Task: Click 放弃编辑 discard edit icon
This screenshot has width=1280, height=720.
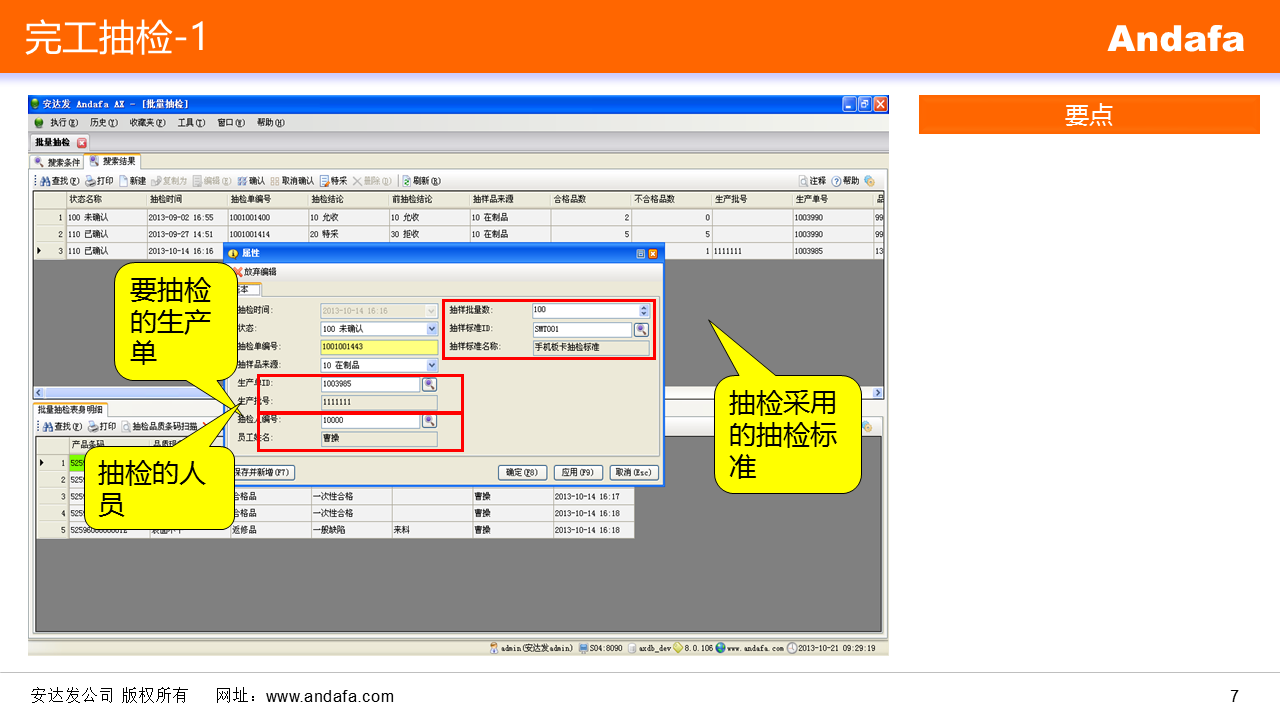Action: 238,271
